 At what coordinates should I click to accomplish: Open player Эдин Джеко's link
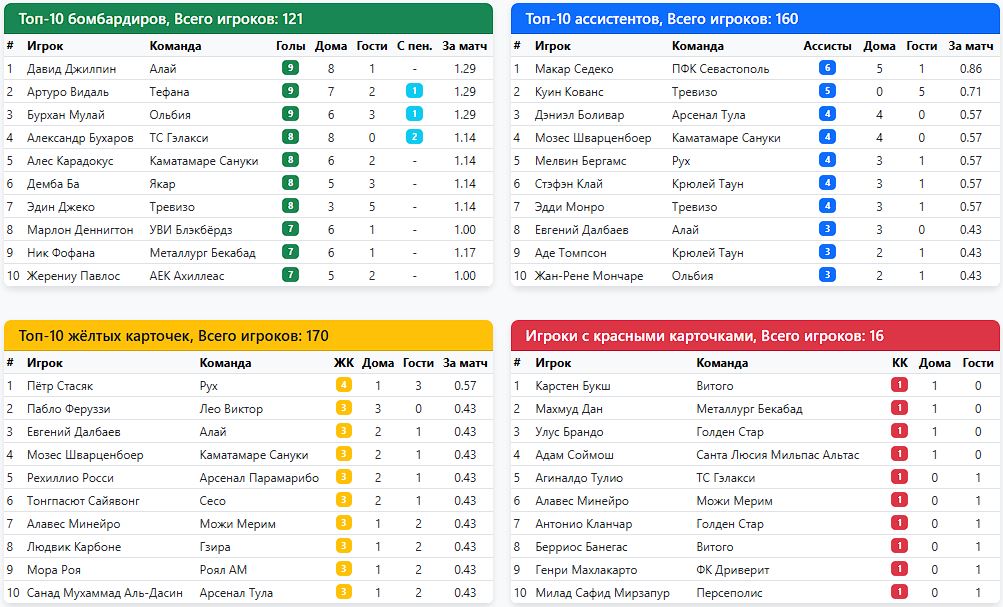coord(61,207)
